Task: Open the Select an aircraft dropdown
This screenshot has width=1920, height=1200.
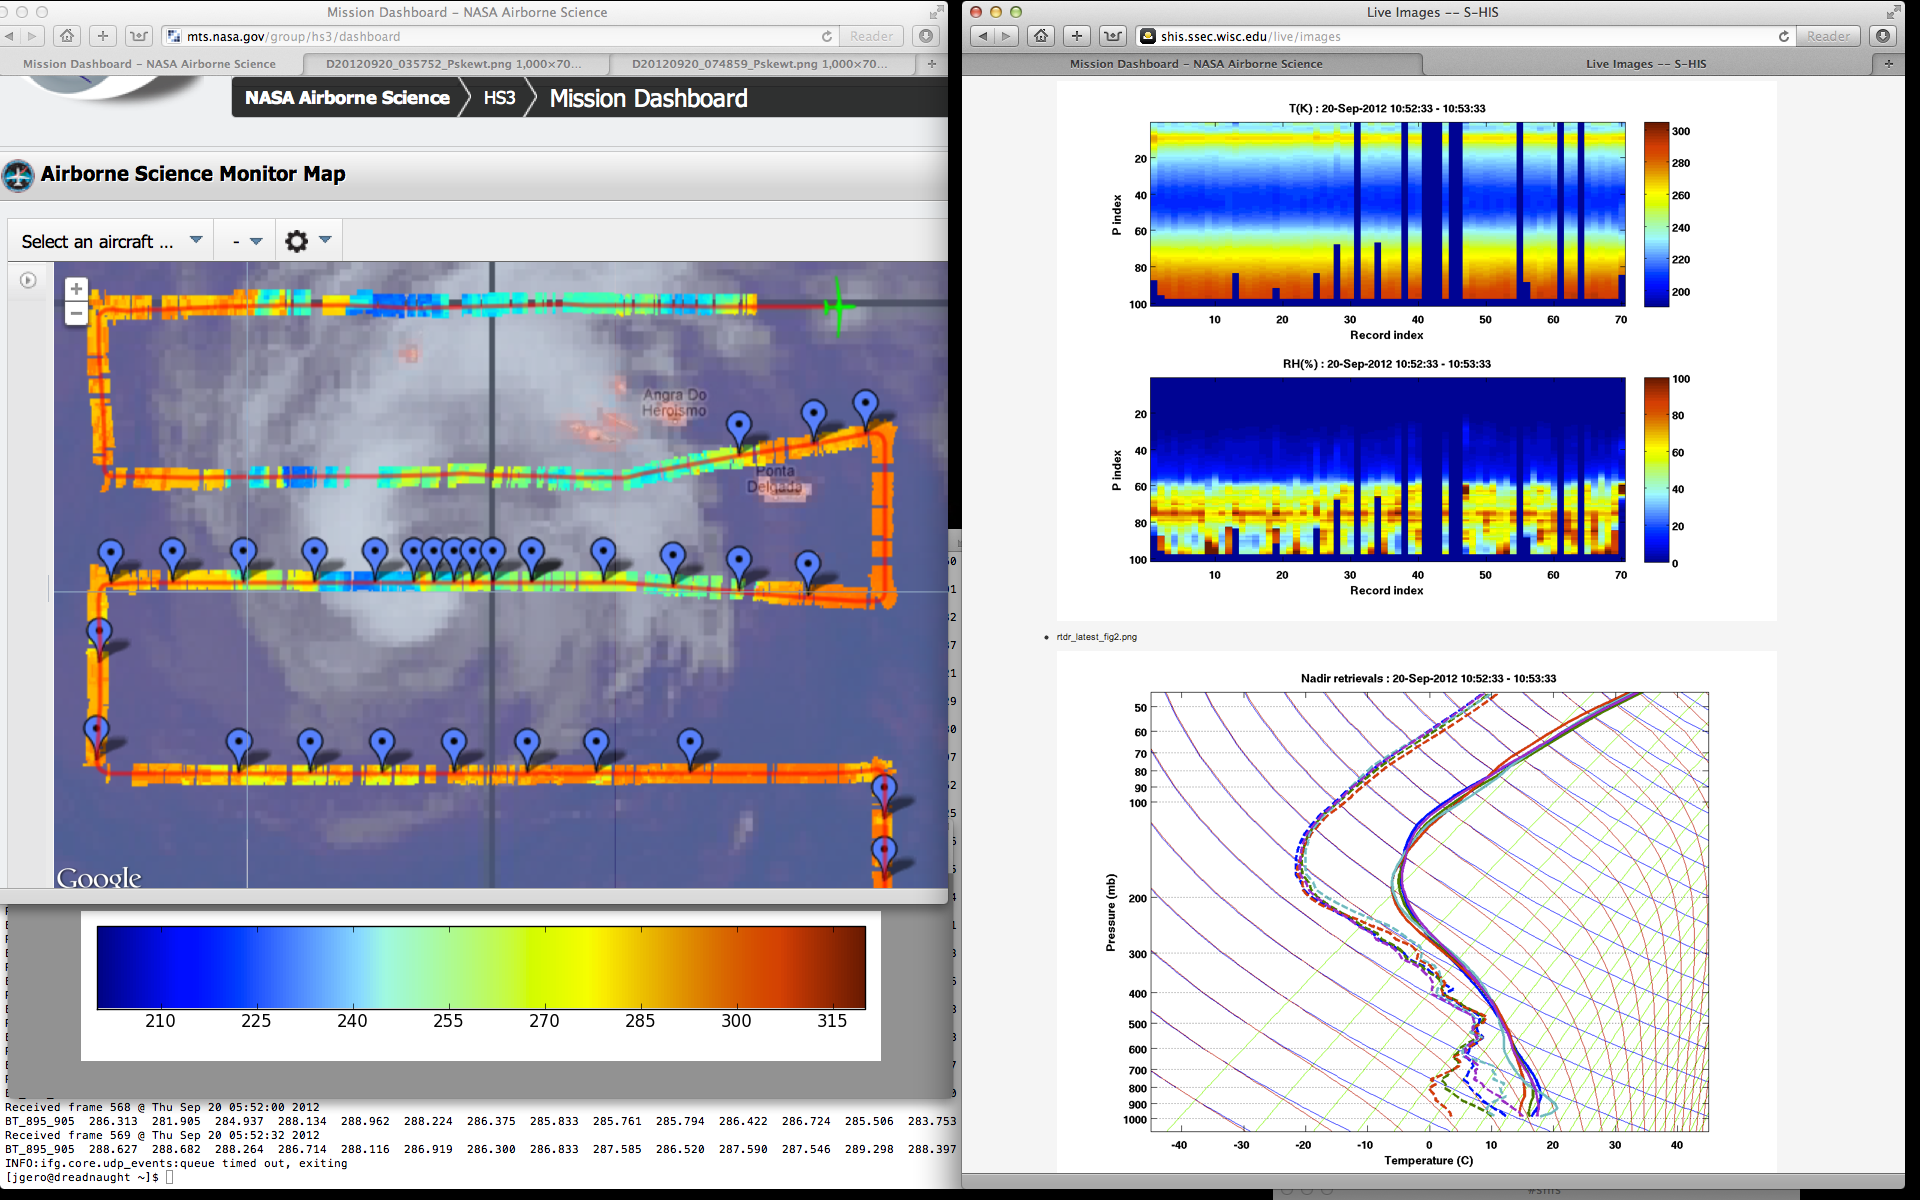Action: (111, 241)
